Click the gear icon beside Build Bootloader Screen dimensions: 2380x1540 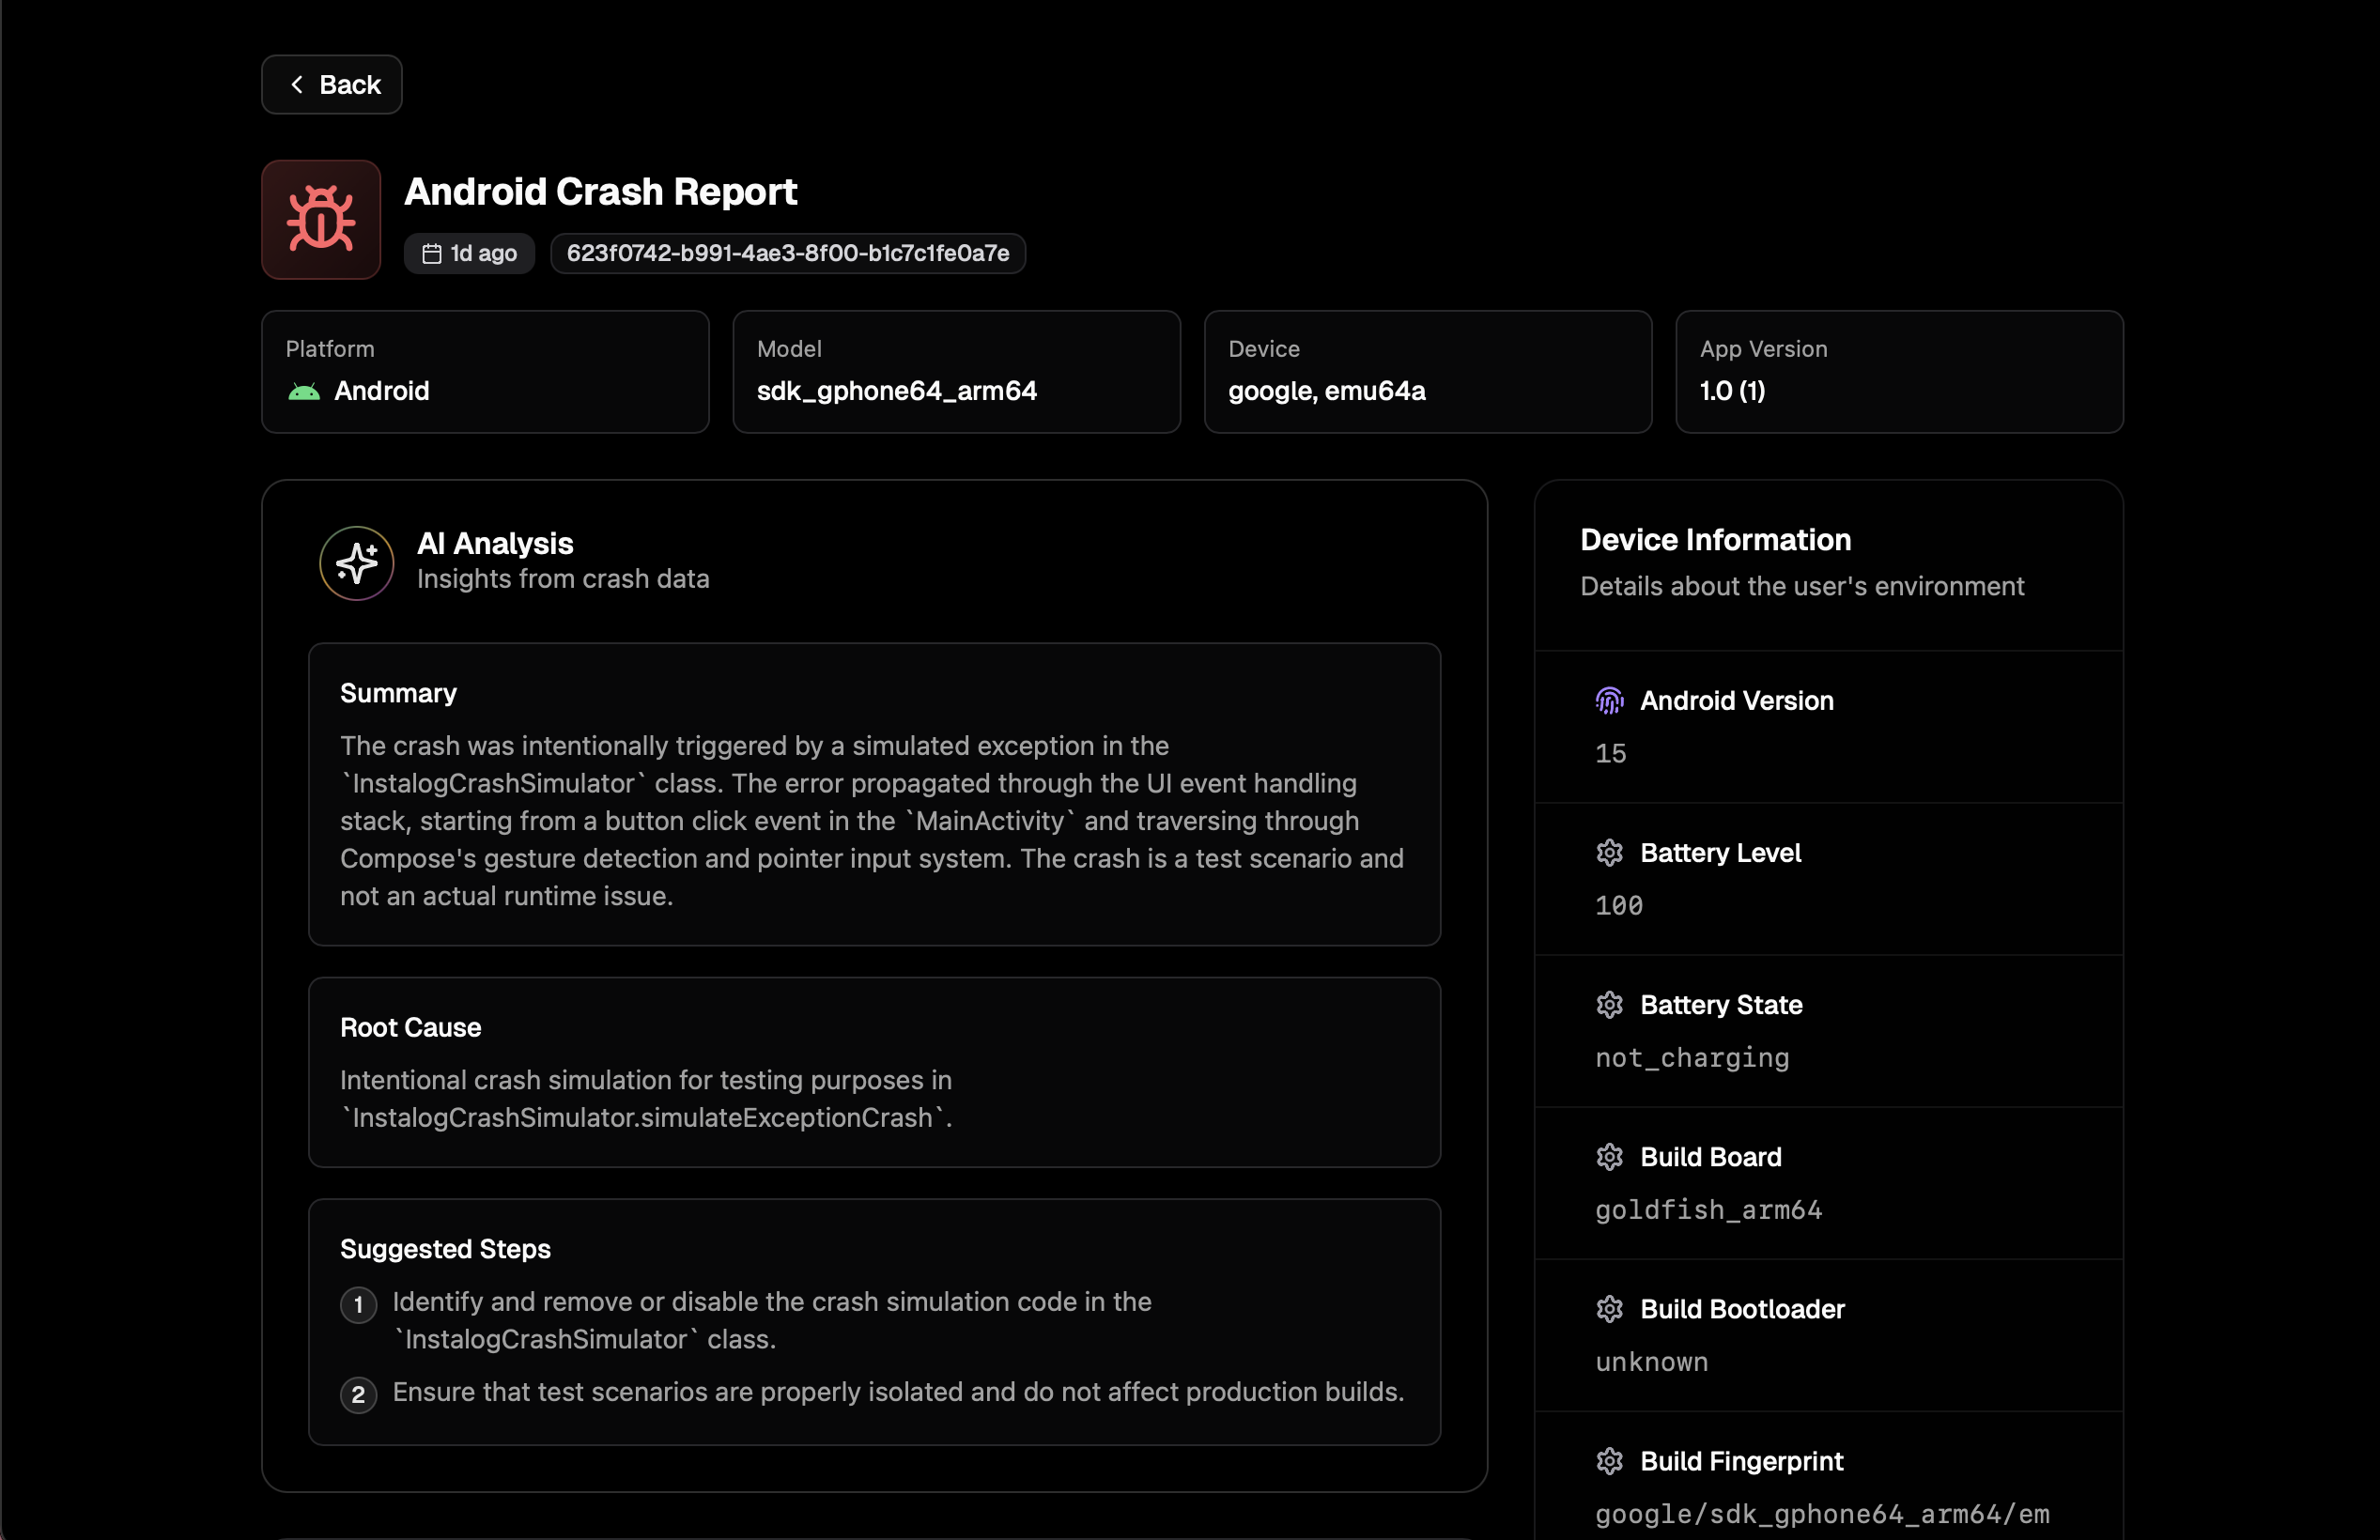pyautogui.click(x=1609, y=1309)
